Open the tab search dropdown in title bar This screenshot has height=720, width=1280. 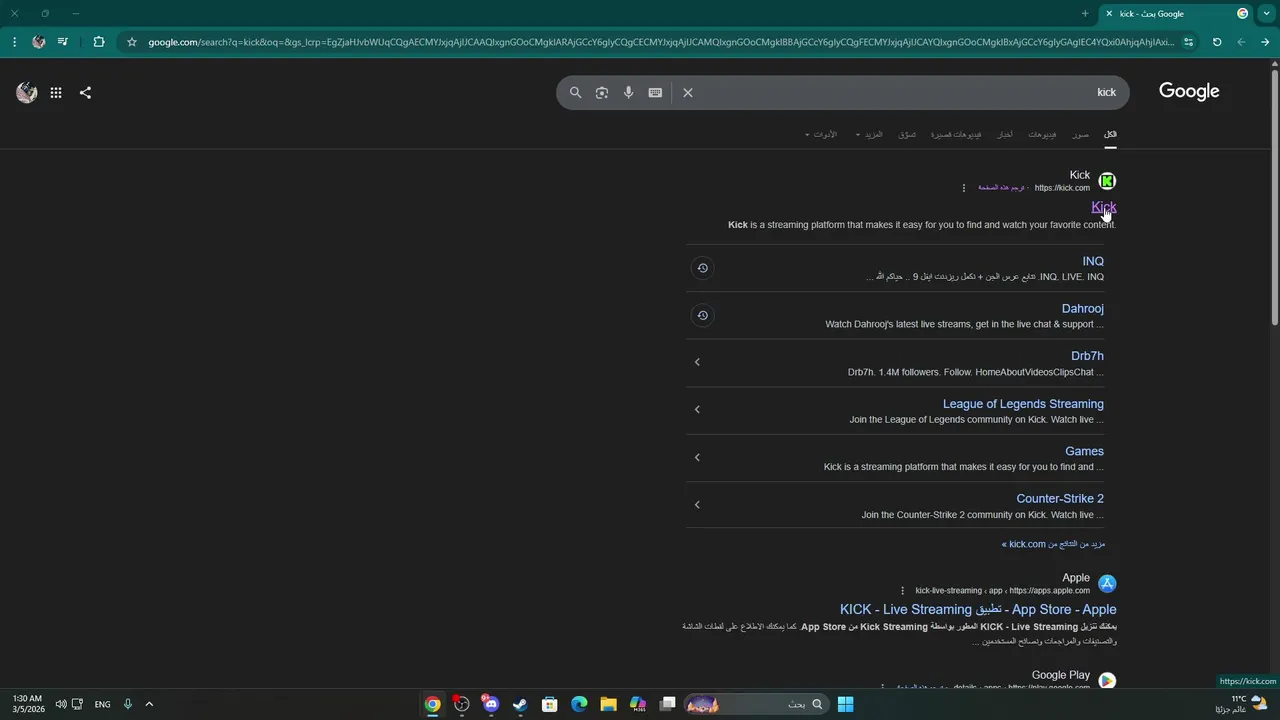[1266, 14]
